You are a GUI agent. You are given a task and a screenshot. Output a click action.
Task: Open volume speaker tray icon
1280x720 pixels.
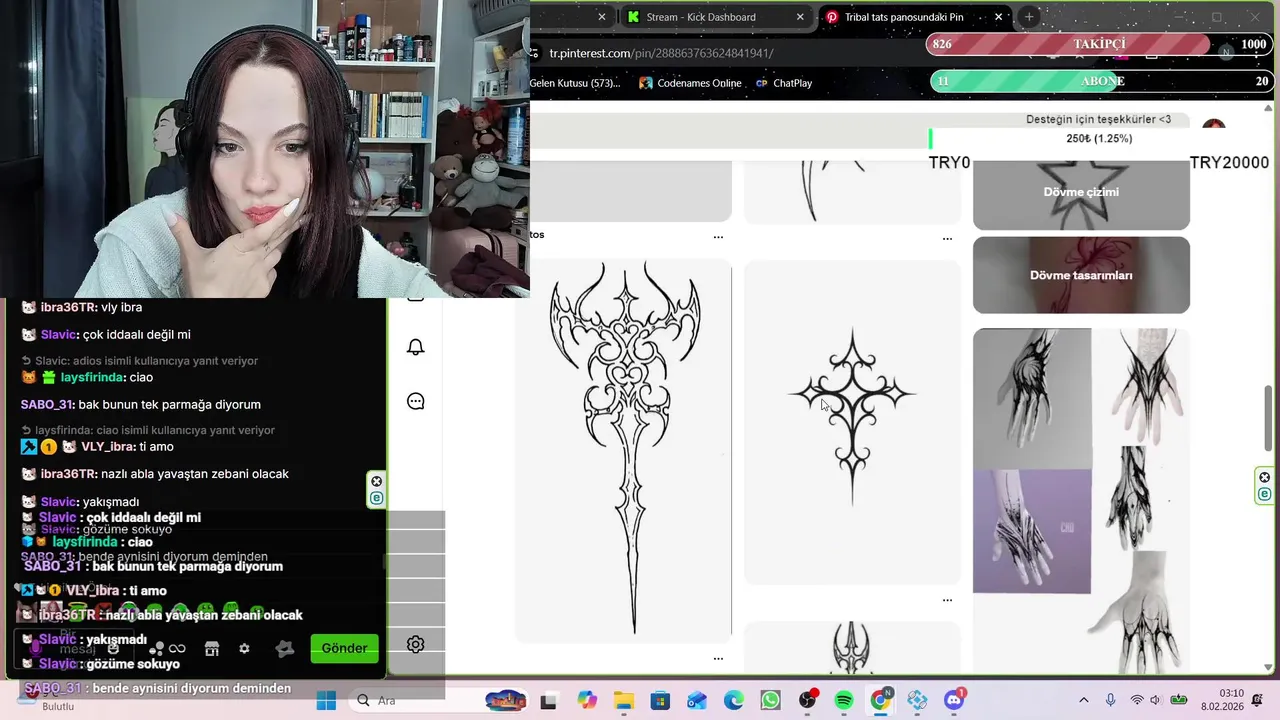[x=1155, y=700]
